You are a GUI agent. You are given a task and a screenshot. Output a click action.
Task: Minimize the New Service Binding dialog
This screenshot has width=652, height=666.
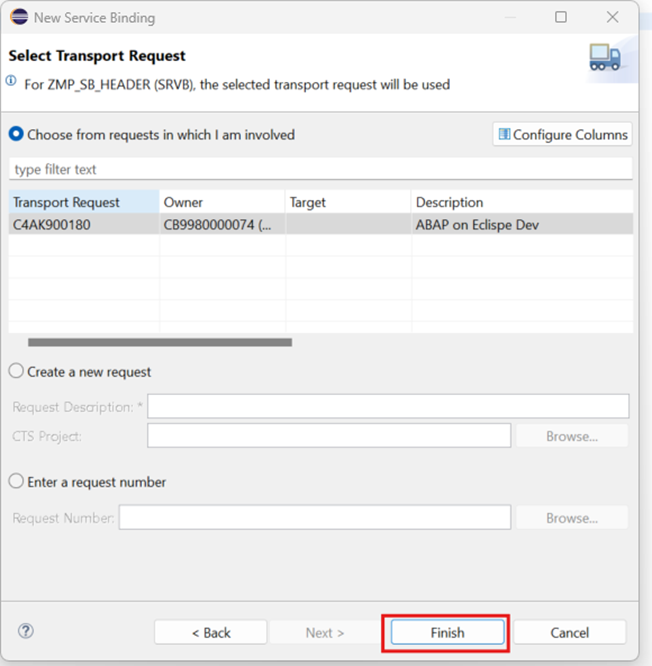(509, 17)
